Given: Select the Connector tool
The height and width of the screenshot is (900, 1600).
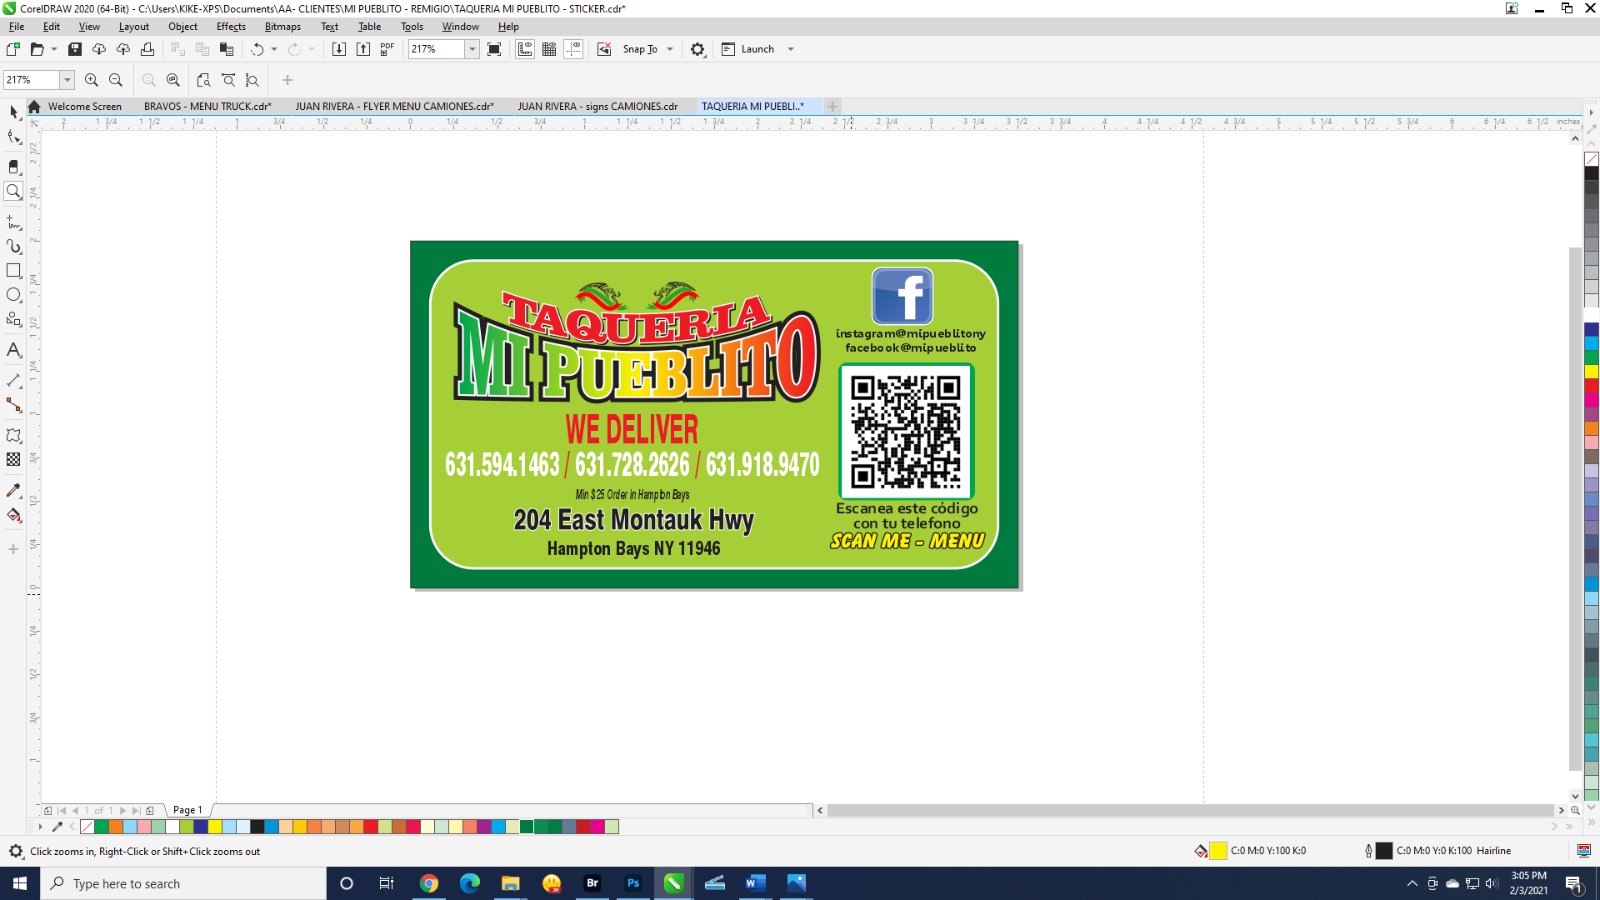Looking at the screenshot, I should tap(13, 405).
